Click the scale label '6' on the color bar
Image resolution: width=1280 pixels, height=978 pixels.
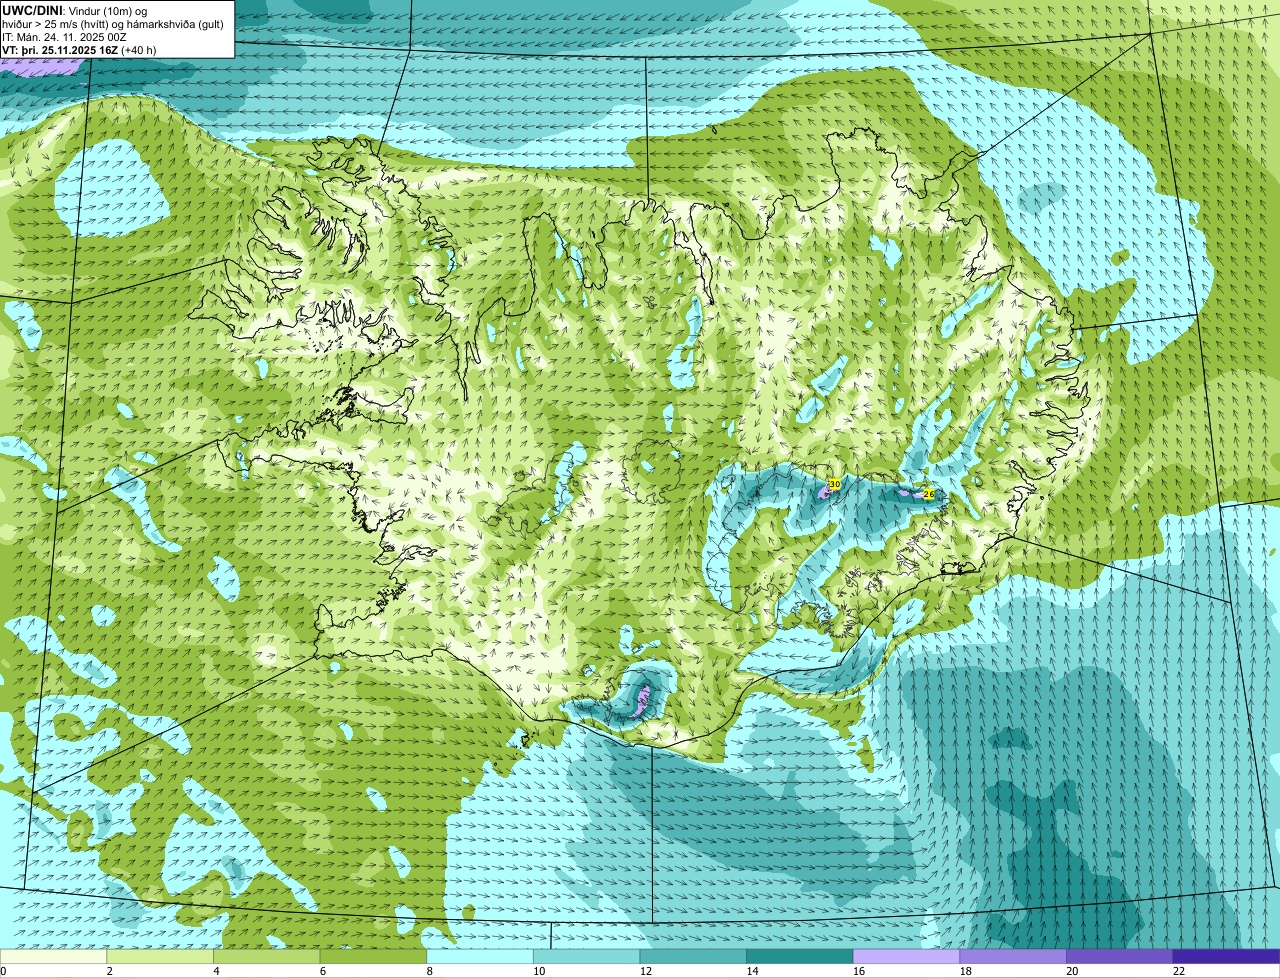[322, 971]
